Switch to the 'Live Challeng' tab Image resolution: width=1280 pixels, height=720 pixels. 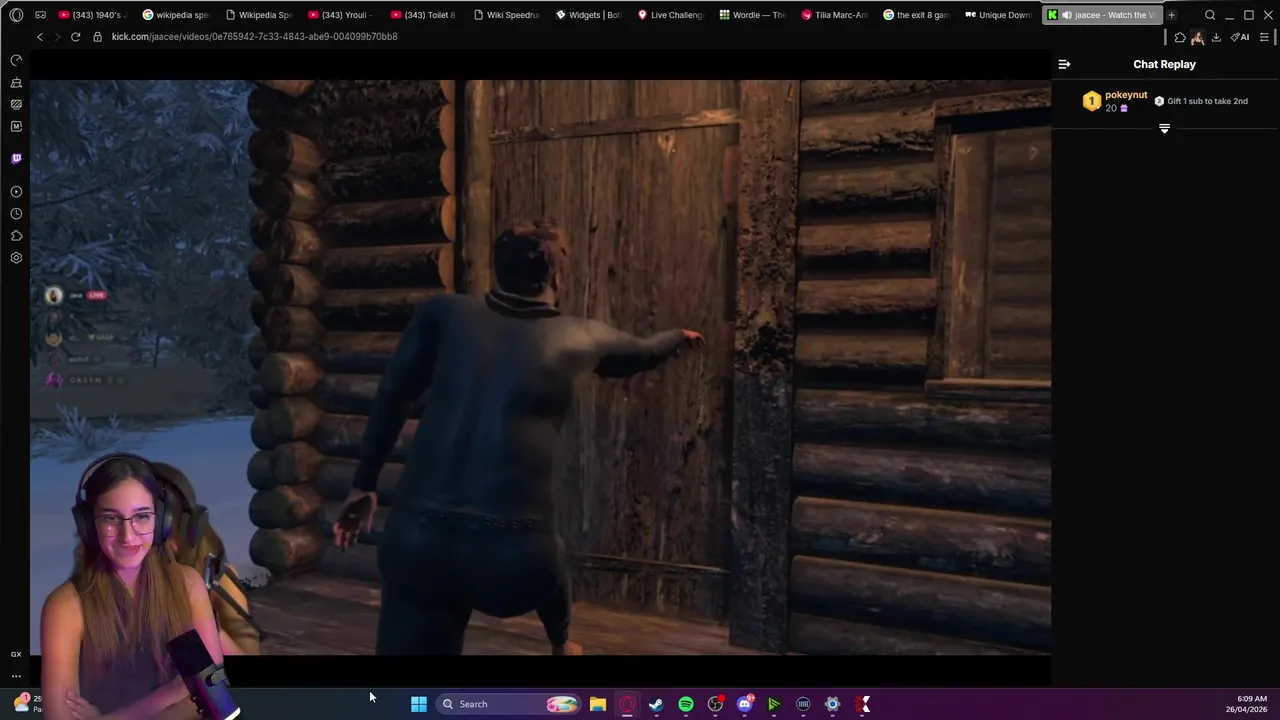pos(670,15)
